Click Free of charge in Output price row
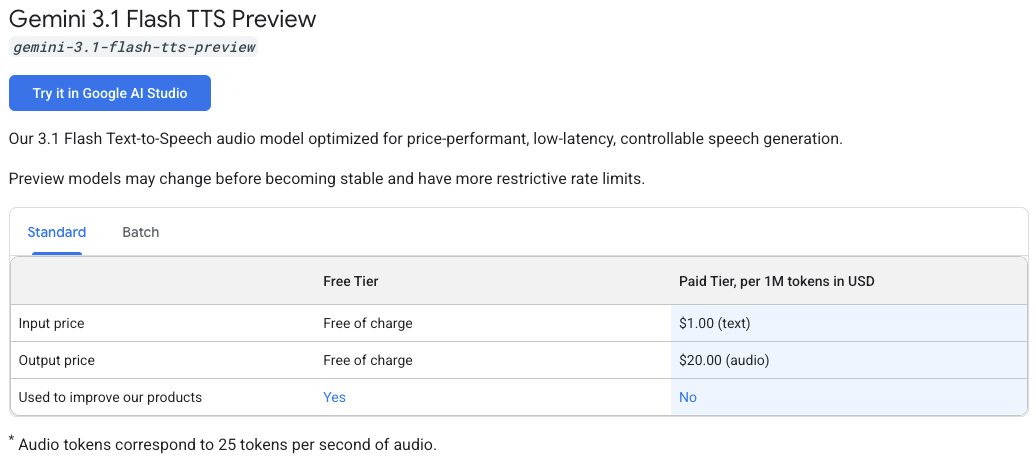 (368, 361)
